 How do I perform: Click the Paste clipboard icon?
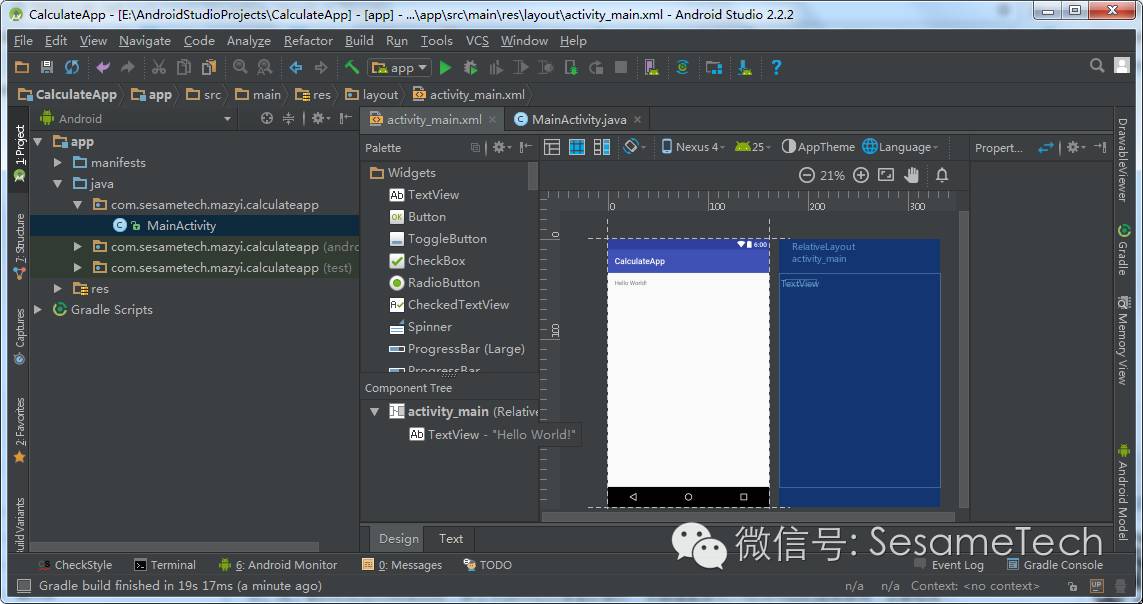click(209, 68)
